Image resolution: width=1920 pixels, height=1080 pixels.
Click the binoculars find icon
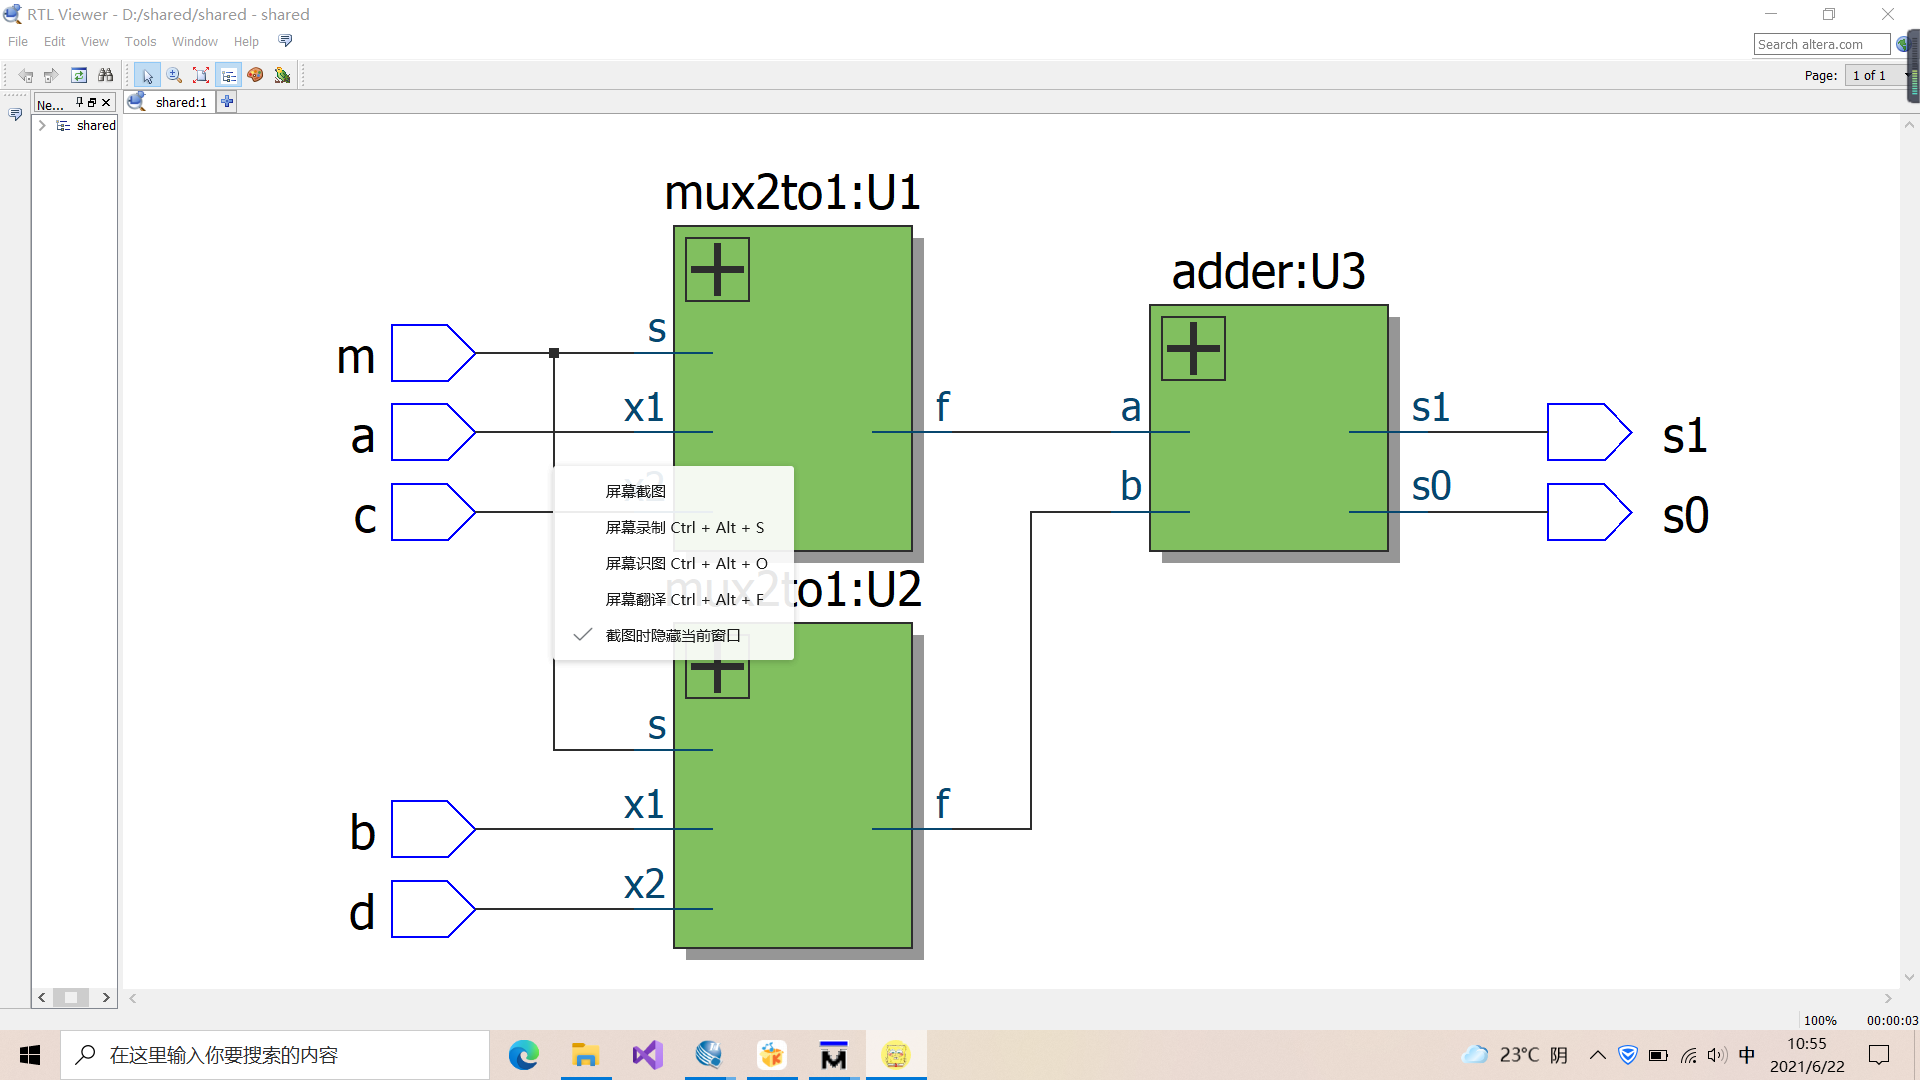[x=105, y=75]
